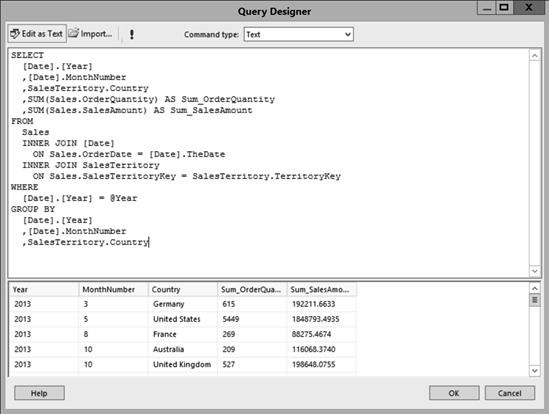Screen dimensions: 549x414
Task: Select the 116068.3740 sales amount cell
Action: coord(322,349)
